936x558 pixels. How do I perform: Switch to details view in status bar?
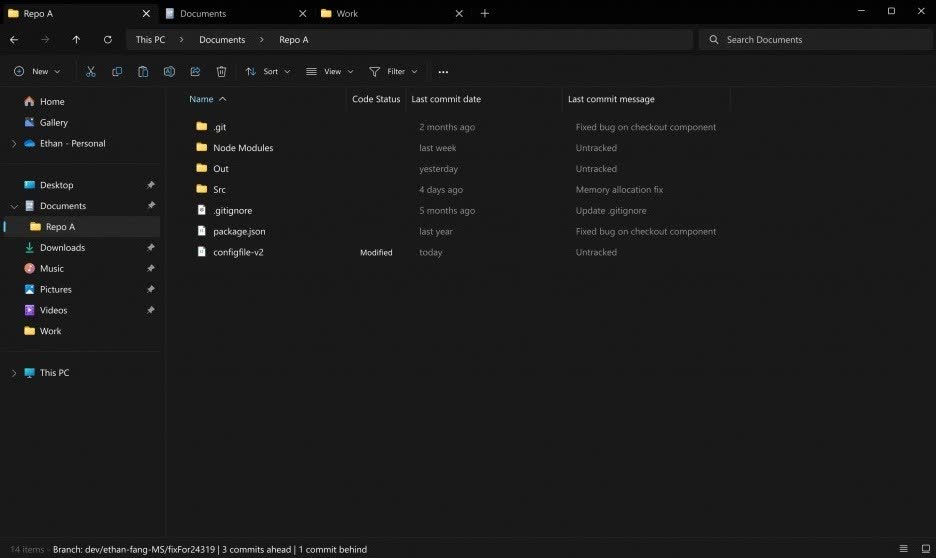[903, 549]
